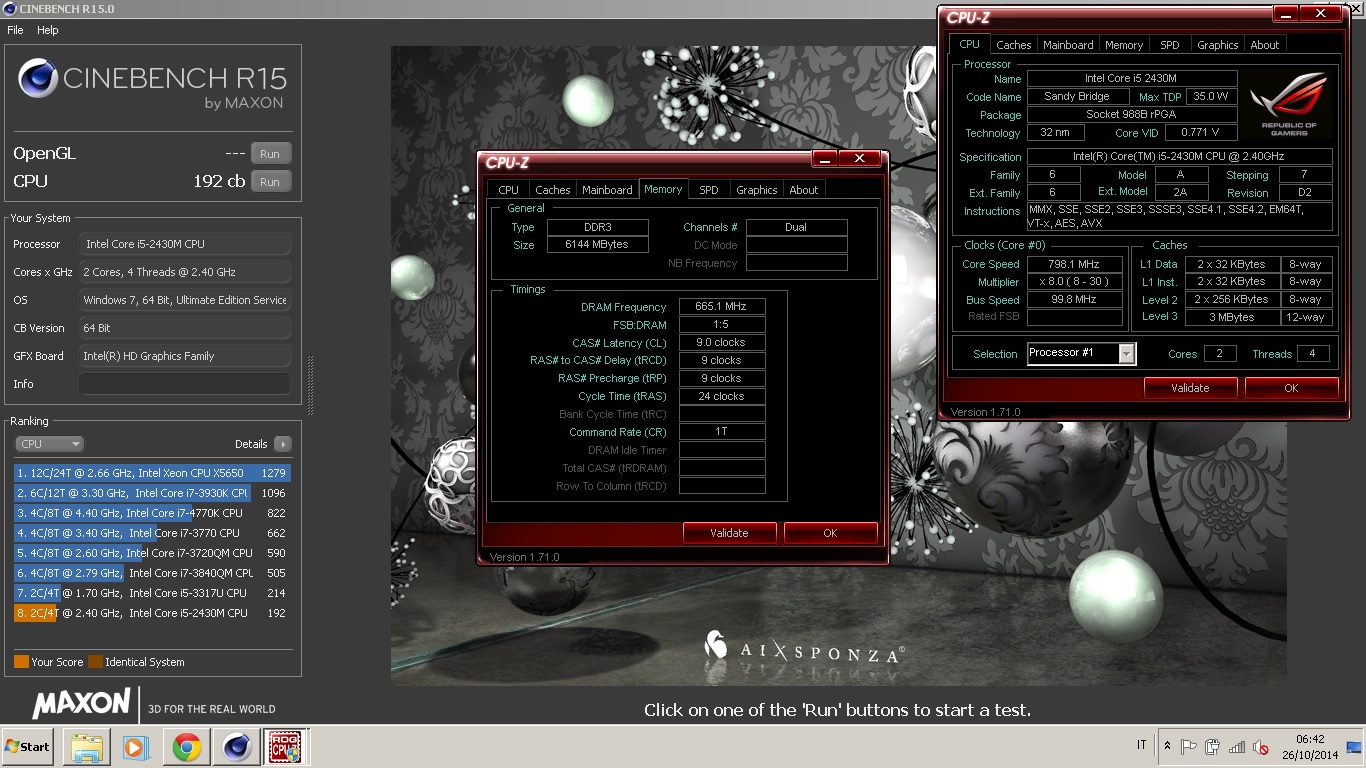The width and height of the screenshot is (1366, 768).
Task: Open Graphics tab in right CPU-Z window
Action: (1218, 45)
